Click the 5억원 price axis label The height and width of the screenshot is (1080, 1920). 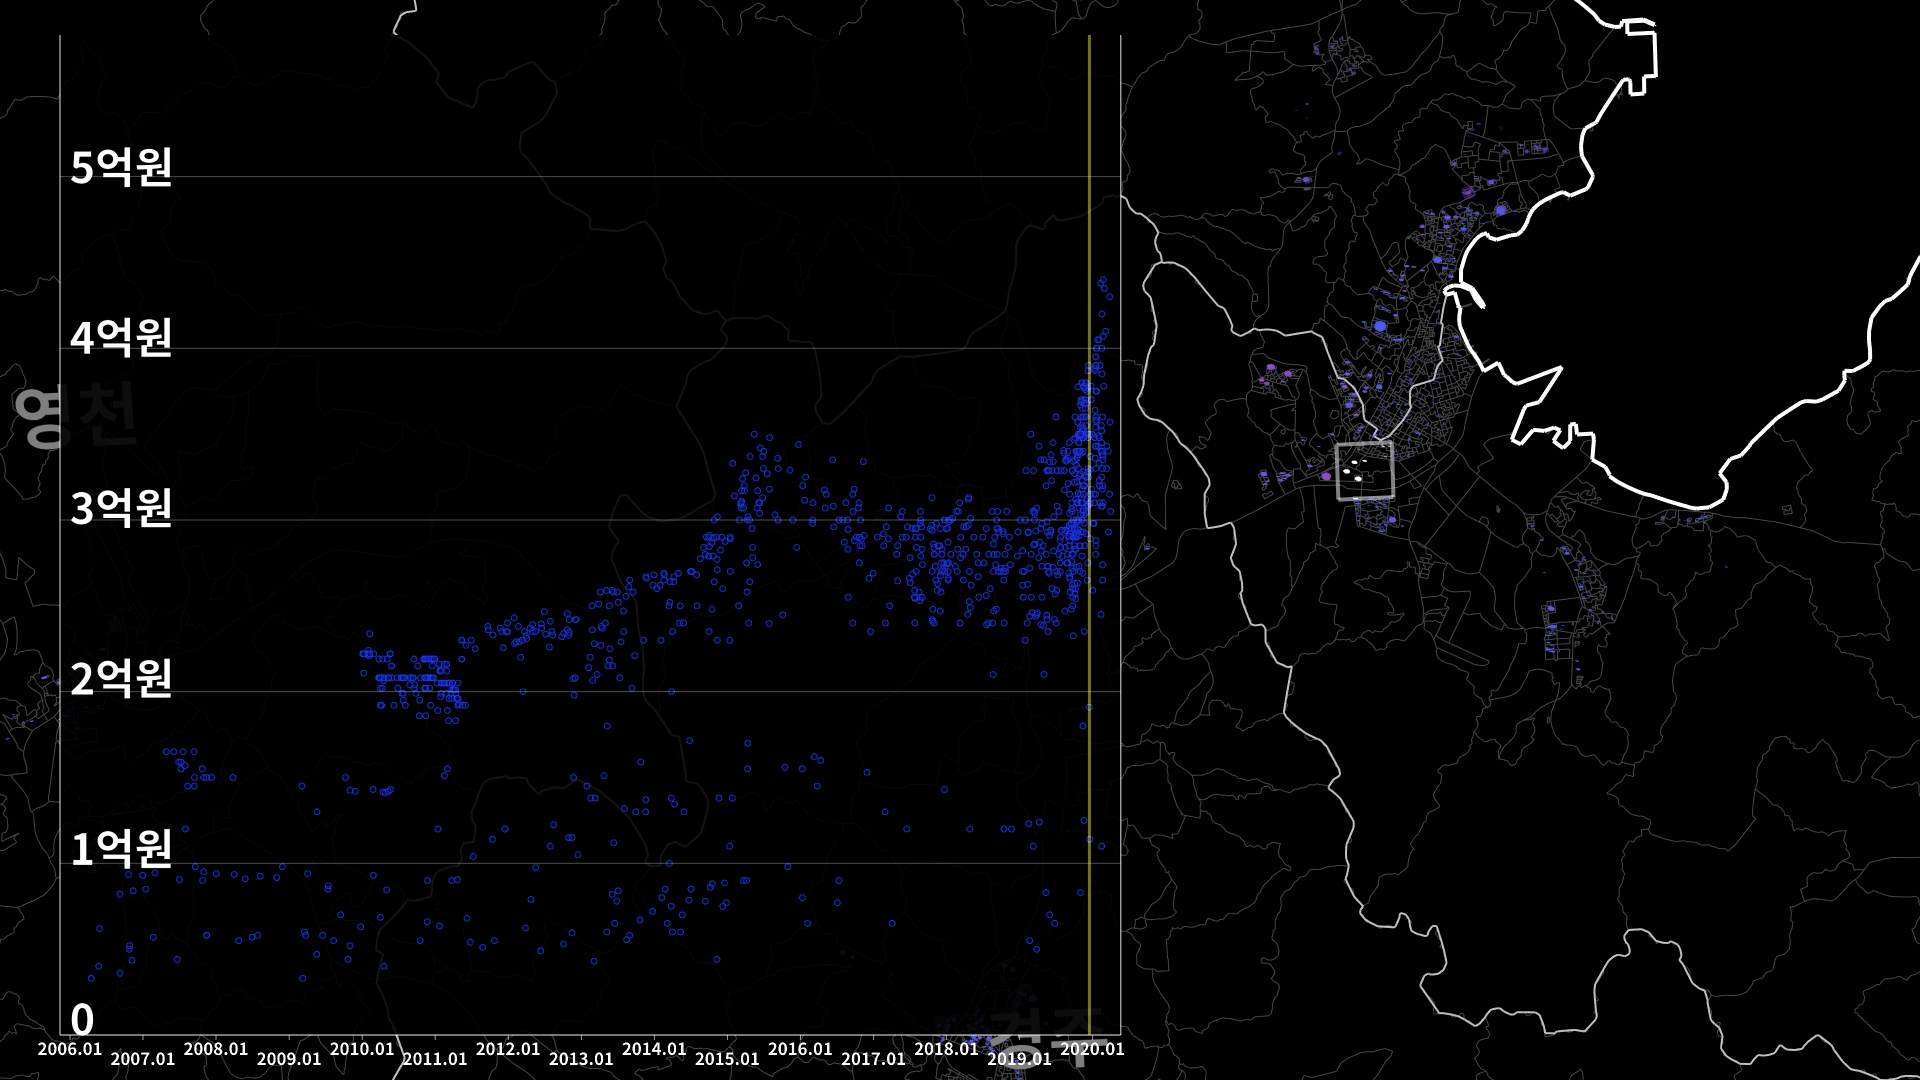coord(121,167)
